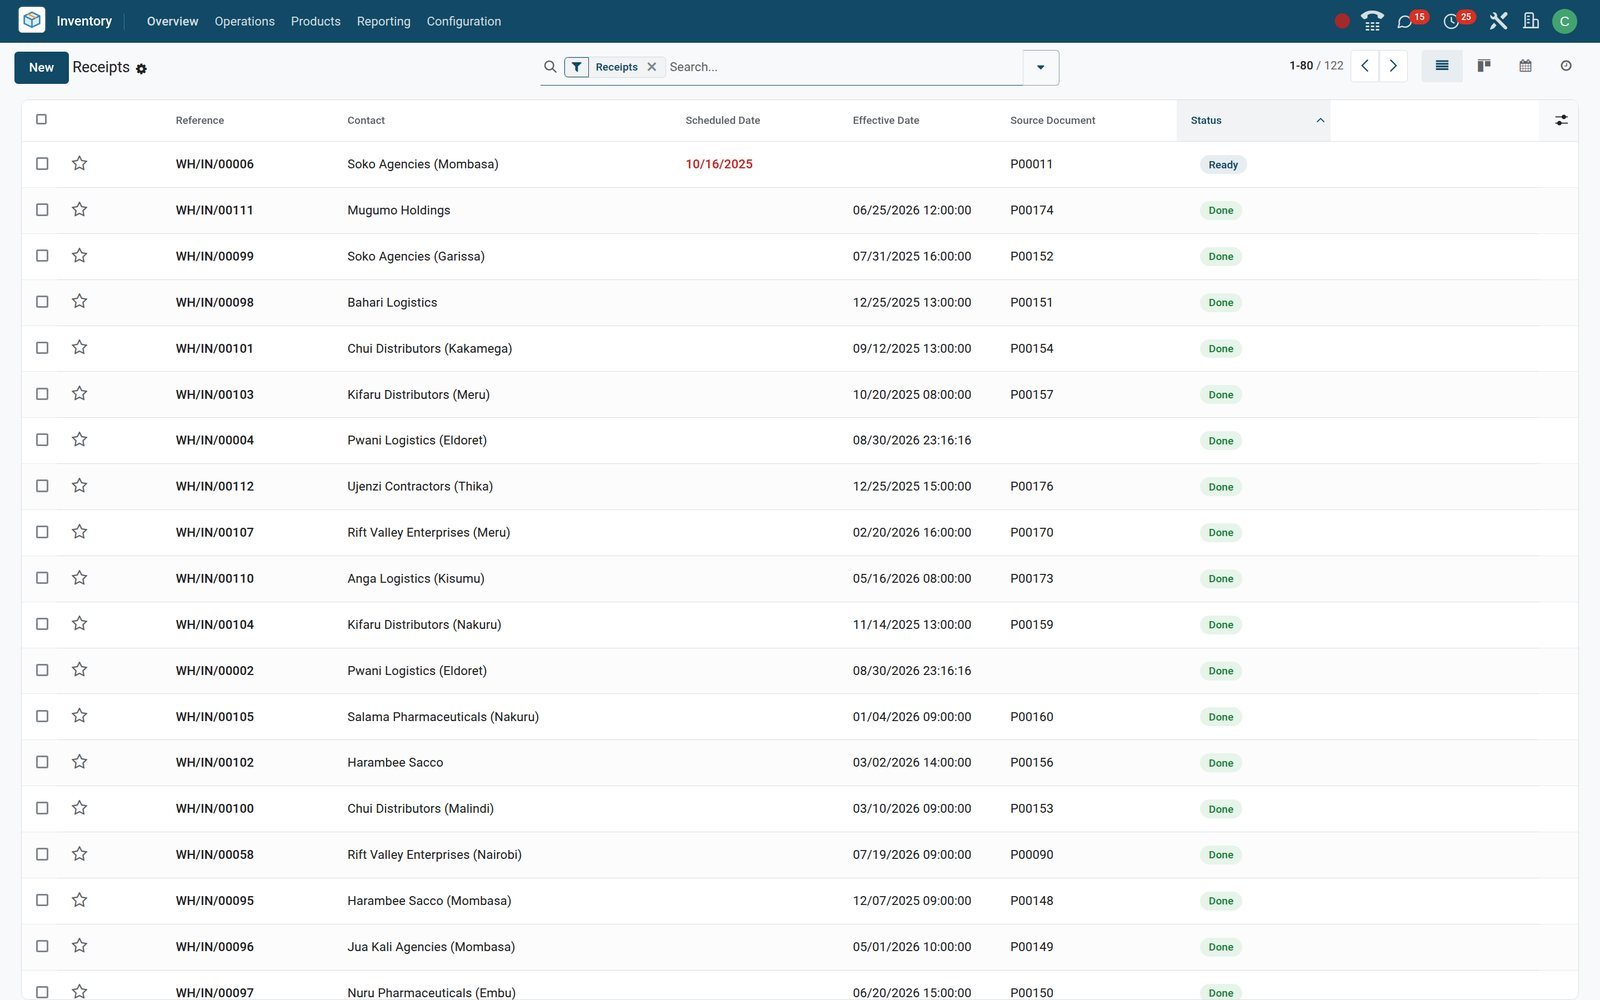
Task: Star receipt WH/IN/00107
Action: point(79,531)
